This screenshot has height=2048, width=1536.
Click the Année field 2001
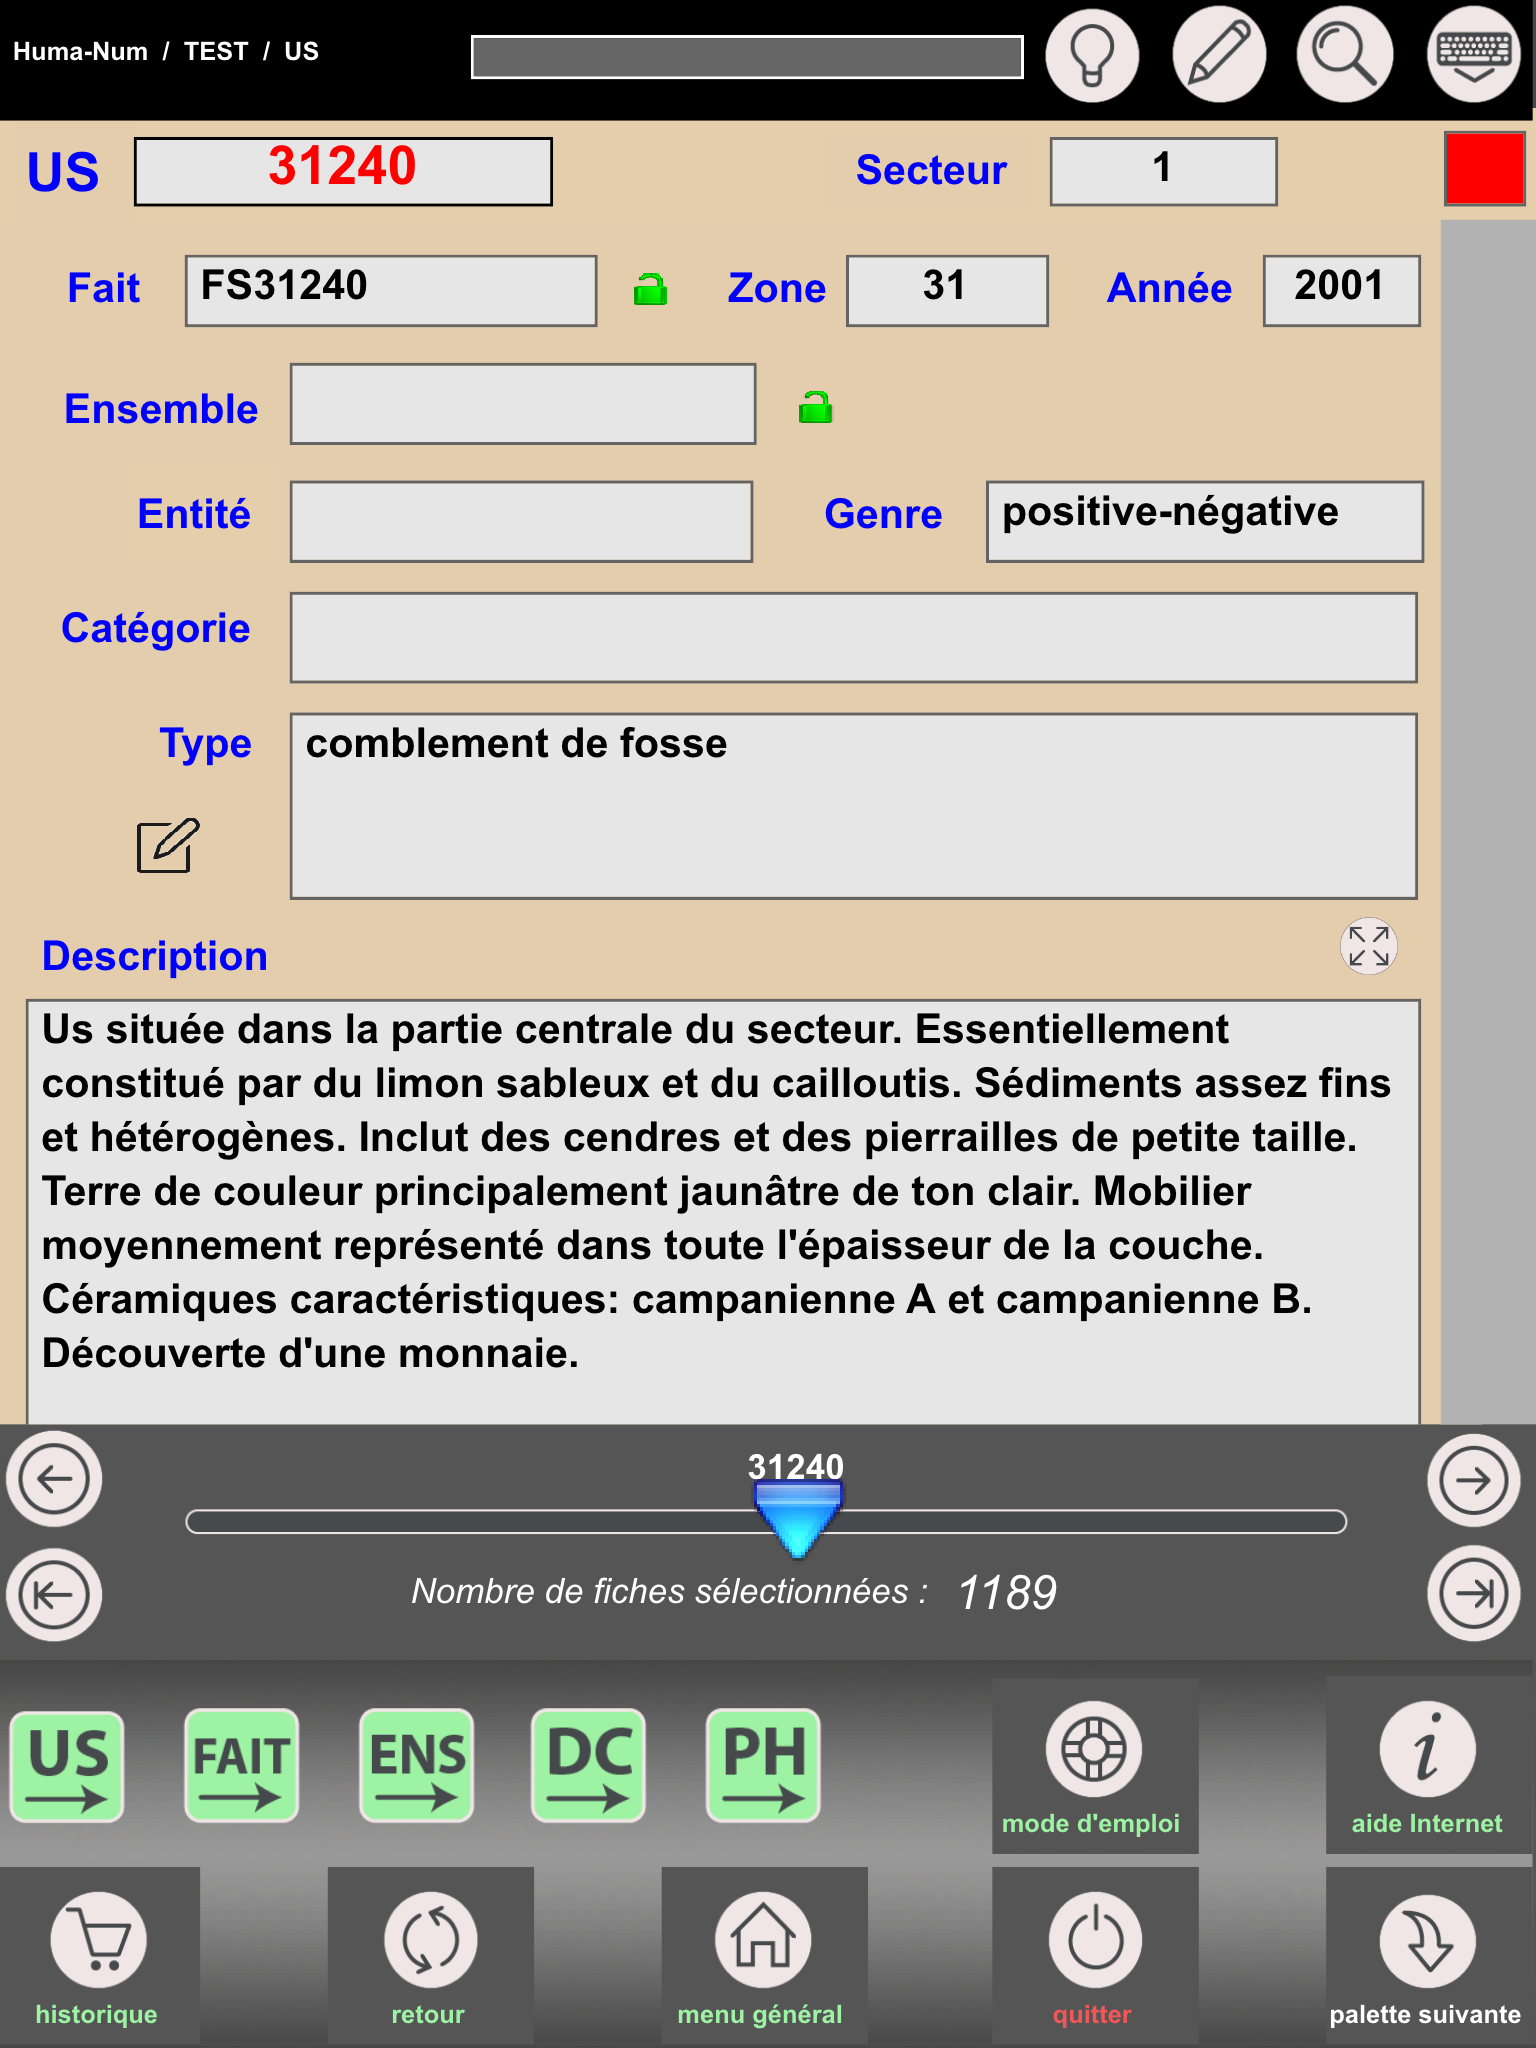pos(1341,290)
